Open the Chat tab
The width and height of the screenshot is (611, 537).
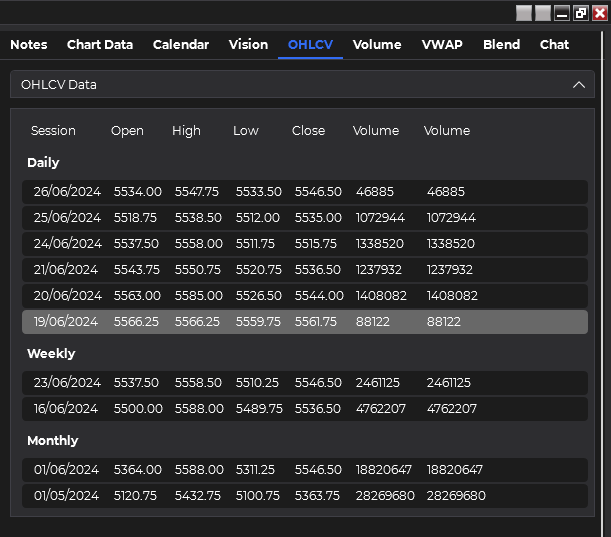point(554,44)
